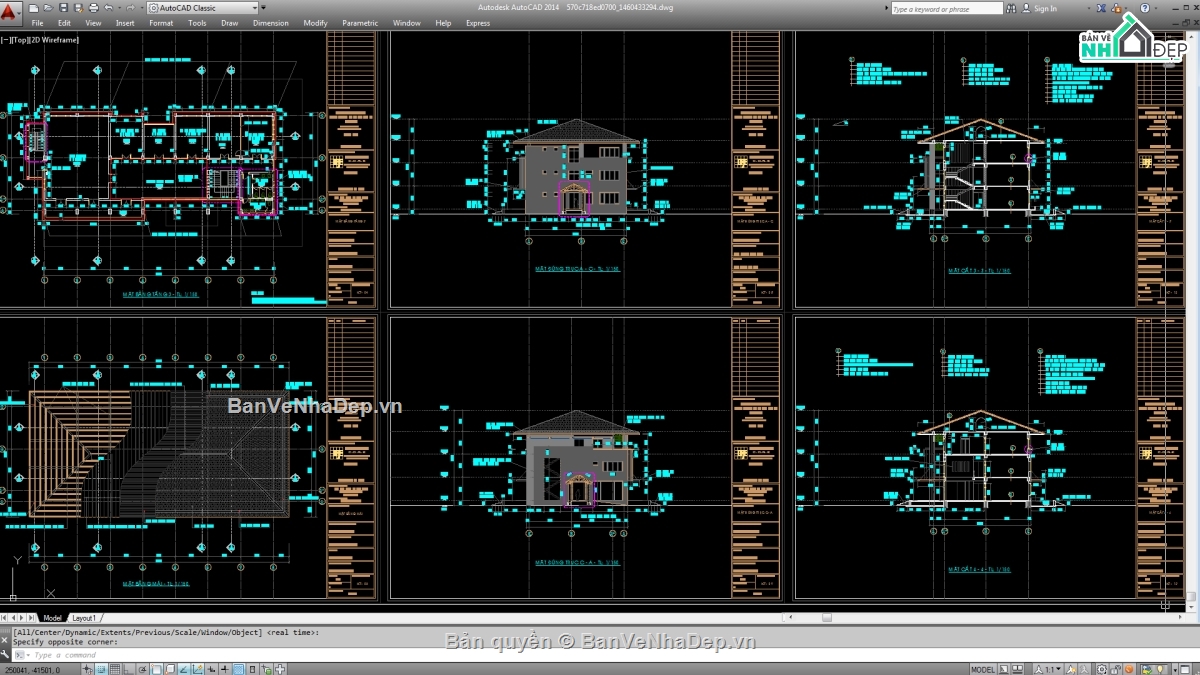This screenshot has width=1200, height=675.
Task: Open the Dimension menu
Action: coord(270,22)
